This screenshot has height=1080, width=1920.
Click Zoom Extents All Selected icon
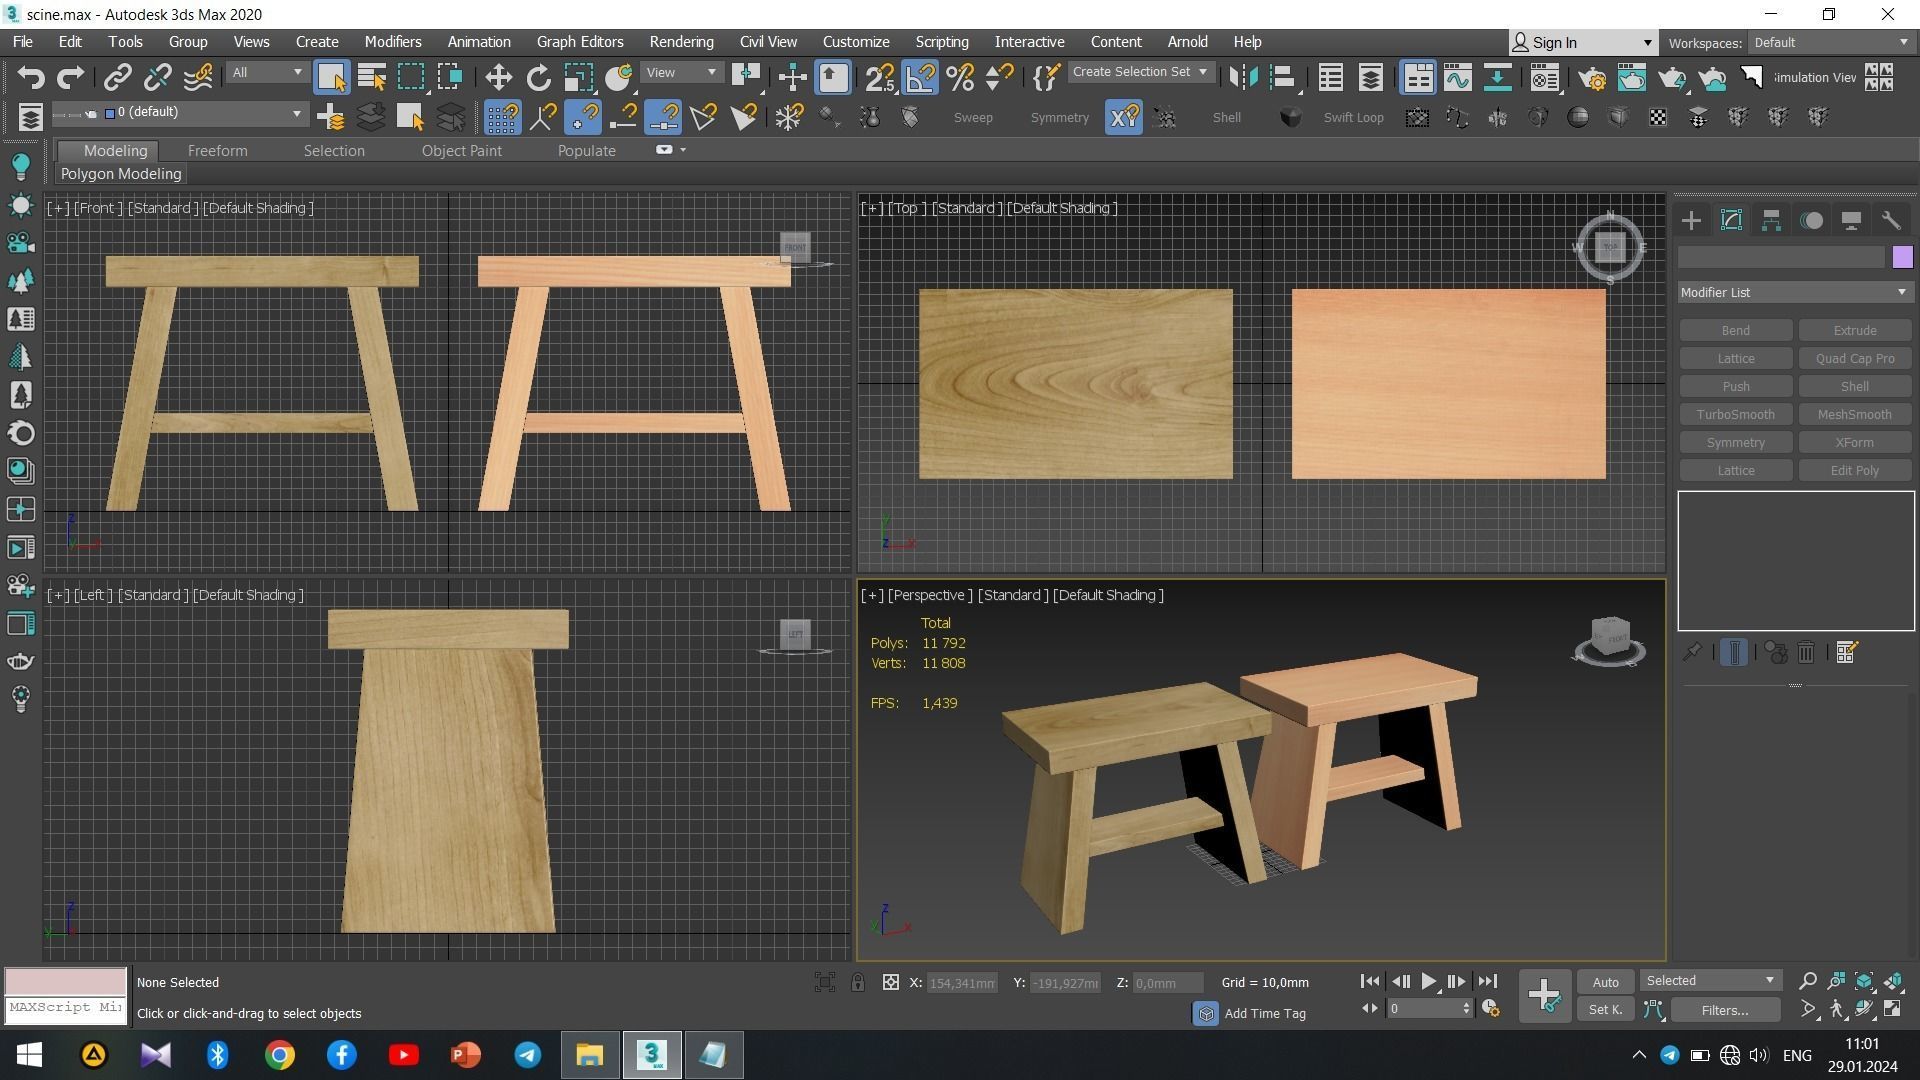pyautogui.click(x=1893, y=981)
